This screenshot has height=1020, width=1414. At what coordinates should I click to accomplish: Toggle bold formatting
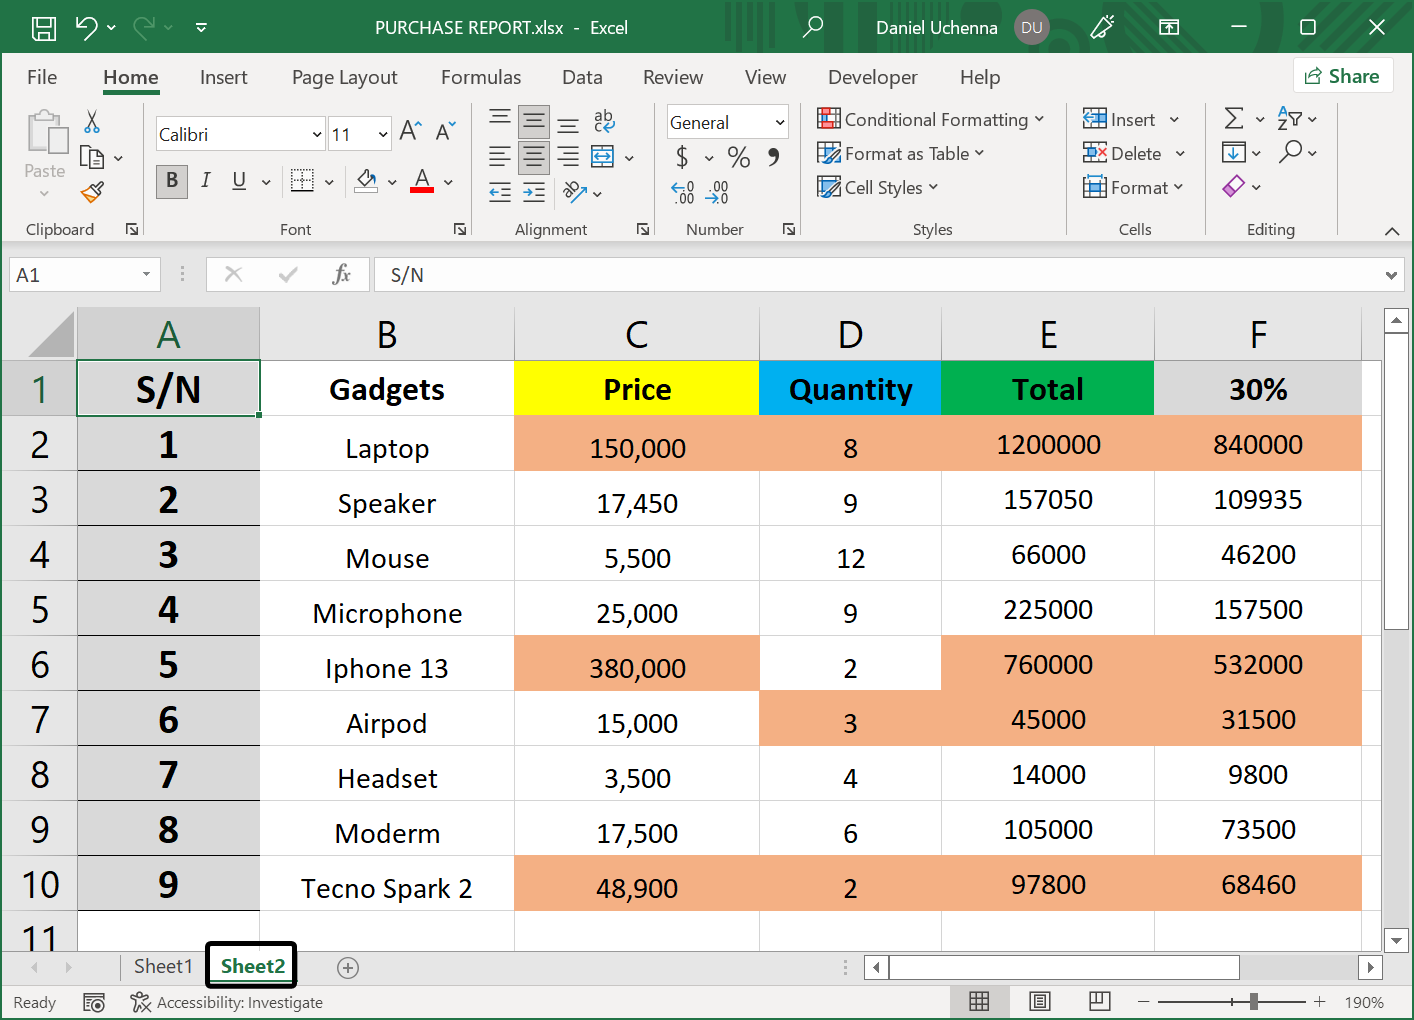pyautogui.click(x=170, y=182)
